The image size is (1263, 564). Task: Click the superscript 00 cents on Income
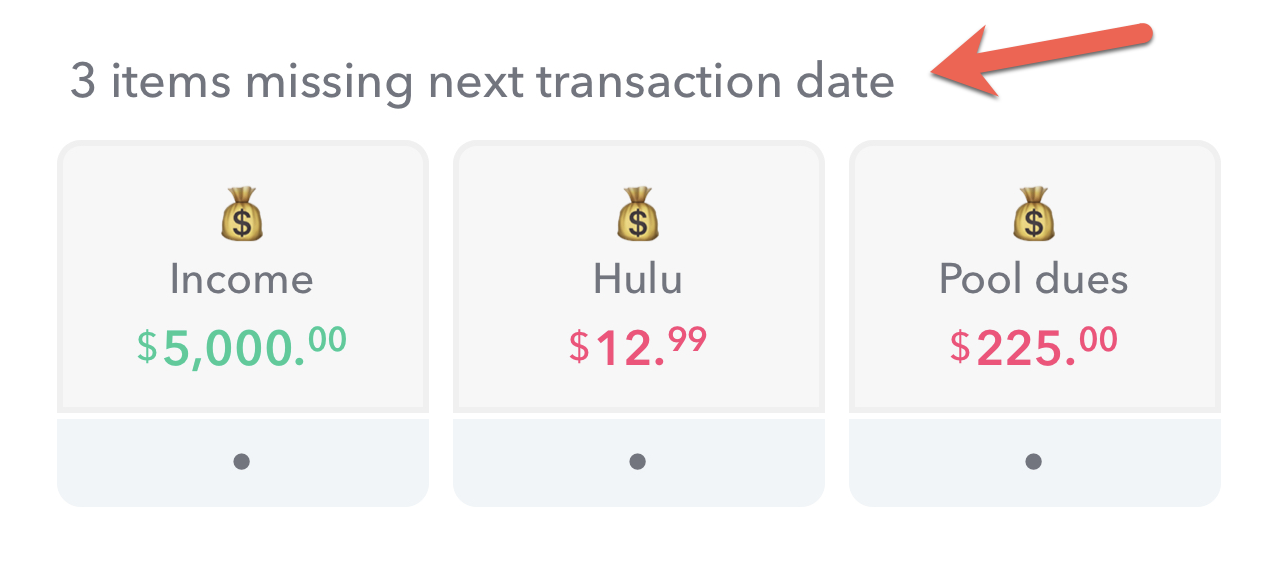328,340
